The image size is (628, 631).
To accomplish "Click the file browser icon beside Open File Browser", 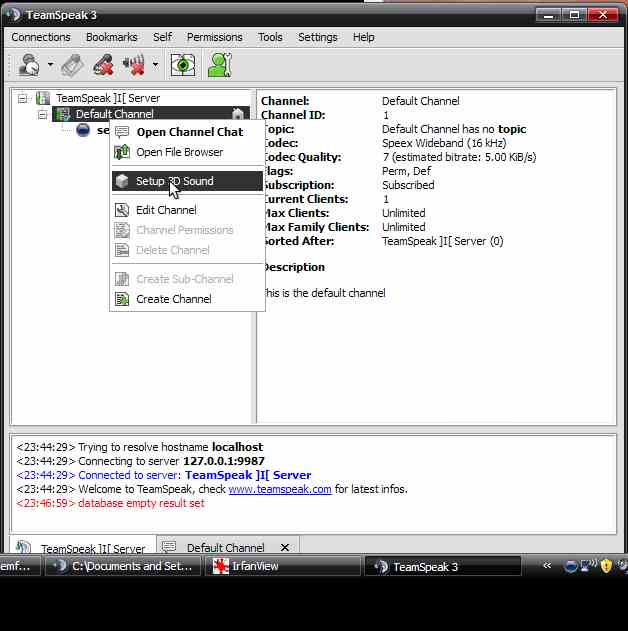I will point(122,152).
